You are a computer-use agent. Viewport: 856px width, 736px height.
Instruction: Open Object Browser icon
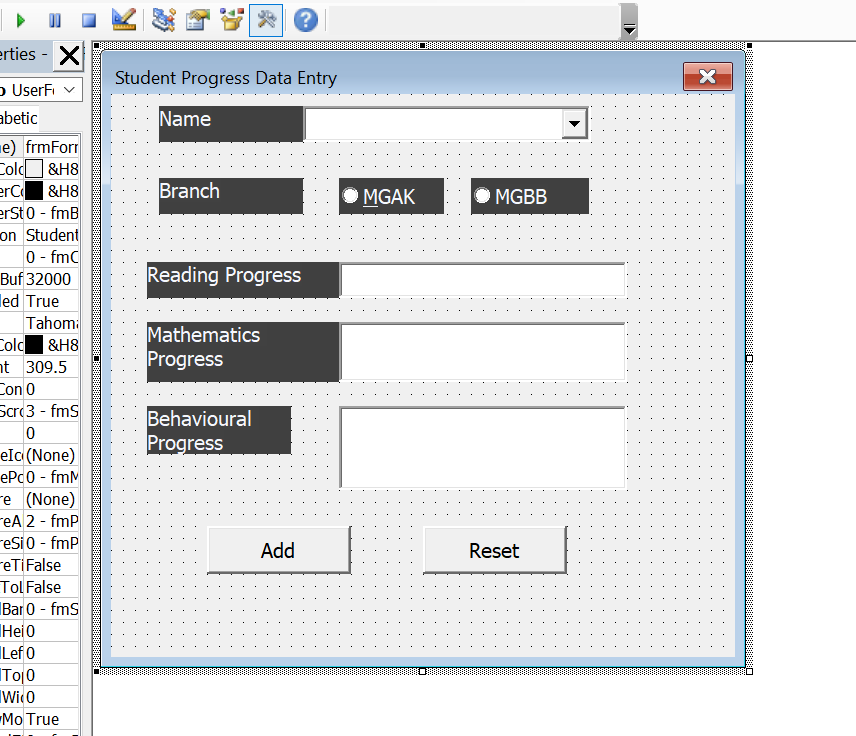point(231,20)
